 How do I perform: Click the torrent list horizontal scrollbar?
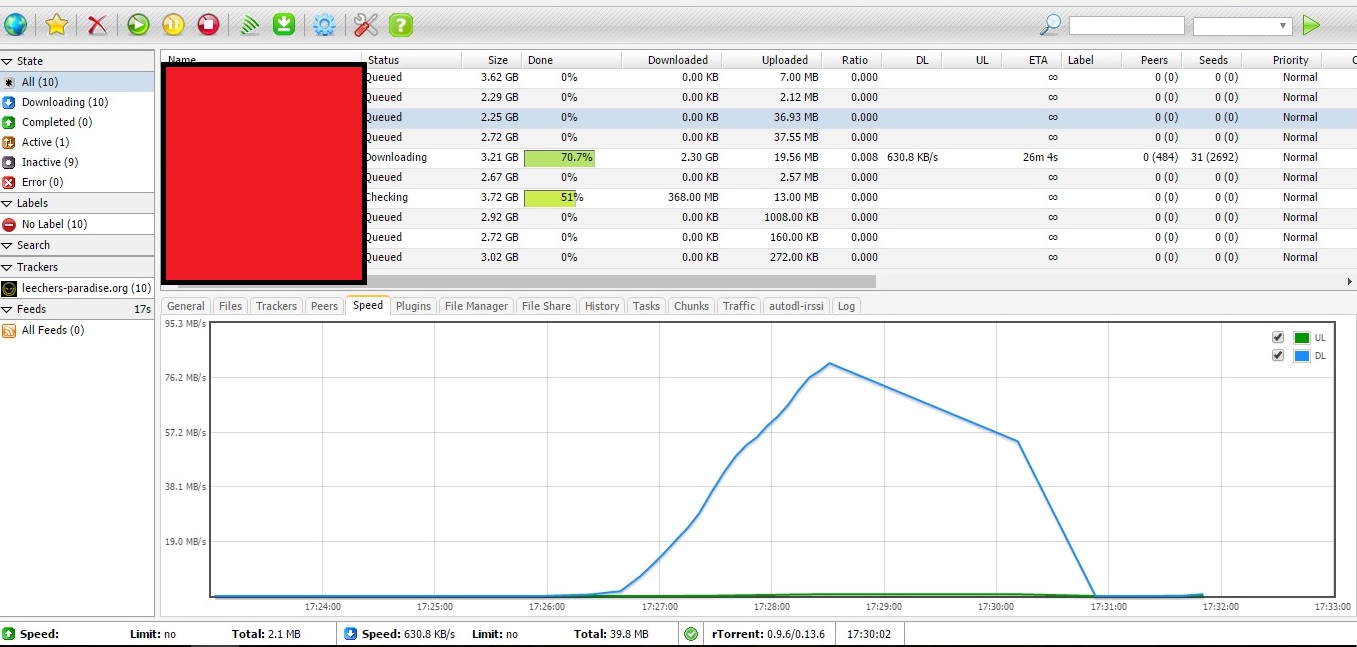click(x=519, y=282)
